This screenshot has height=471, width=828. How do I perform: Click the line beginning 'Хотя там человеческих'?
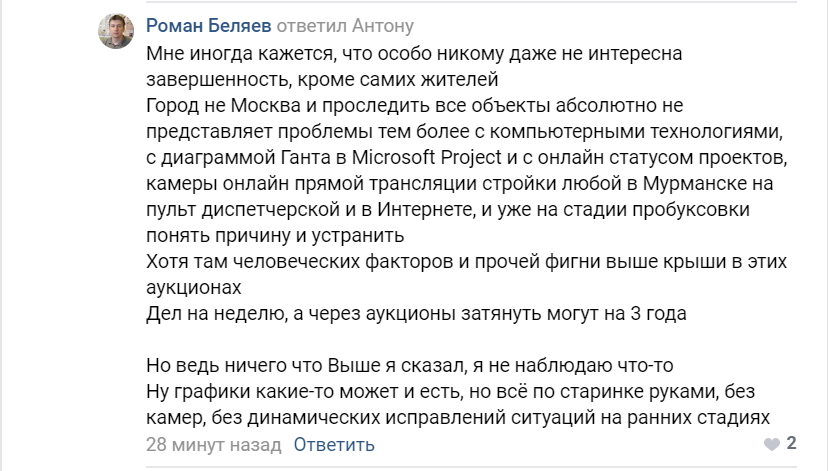(466, 261)
